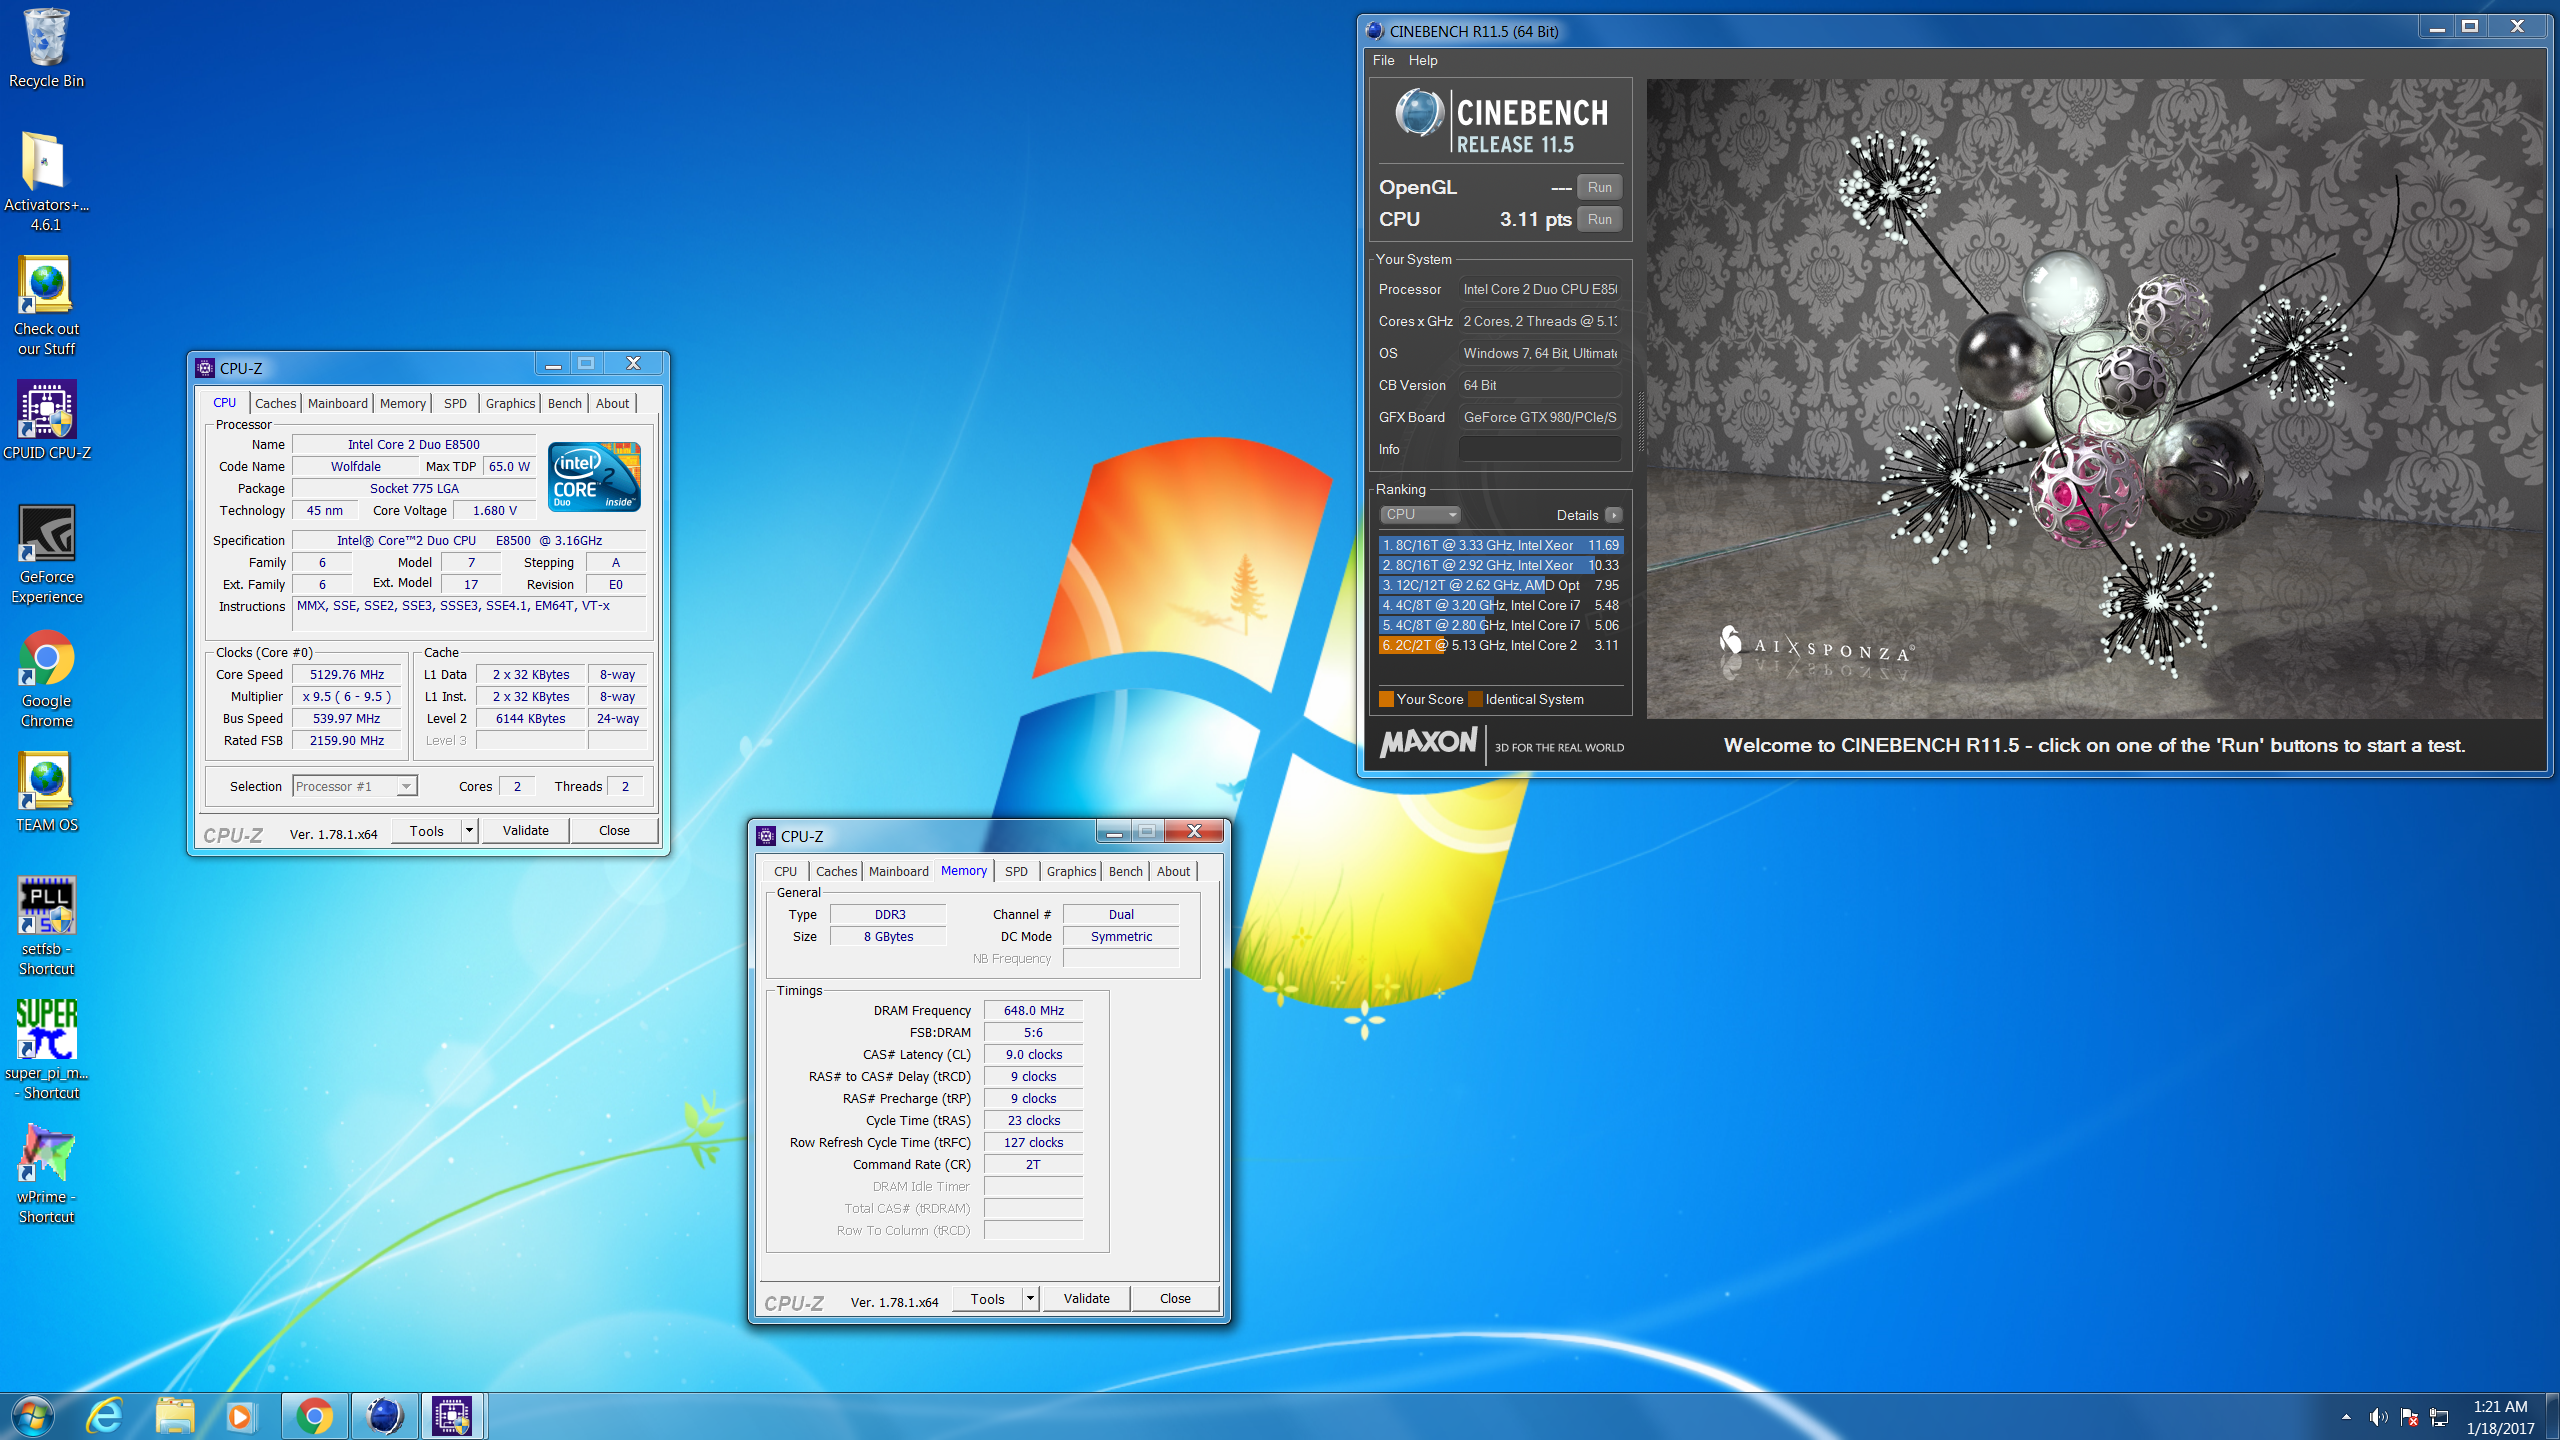
Task: Select the super_pi_mod shortcut icon
Action: pos(46,1050)
